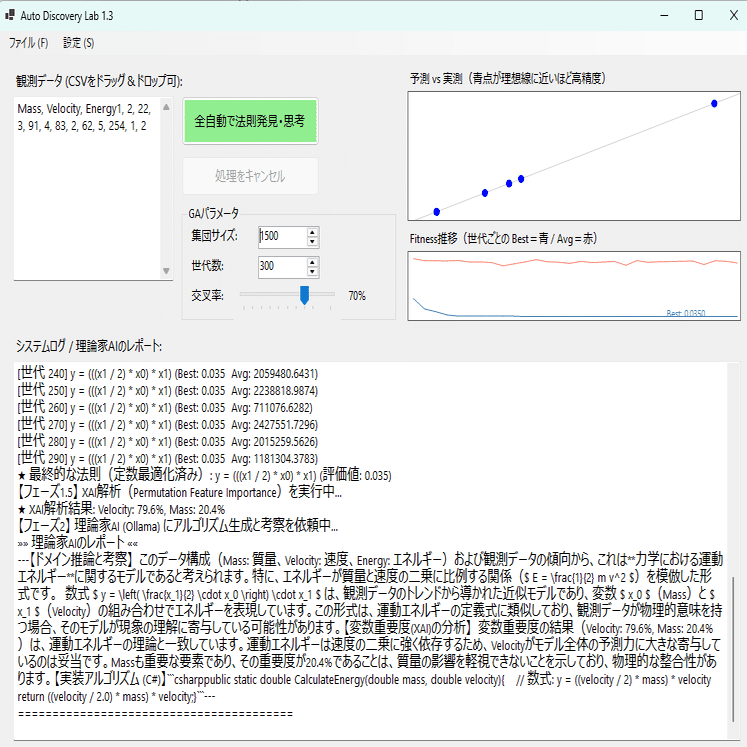Decrease 世代数 with the down arrow
Viewport: 747px width, 747px height.
(312, 272)
